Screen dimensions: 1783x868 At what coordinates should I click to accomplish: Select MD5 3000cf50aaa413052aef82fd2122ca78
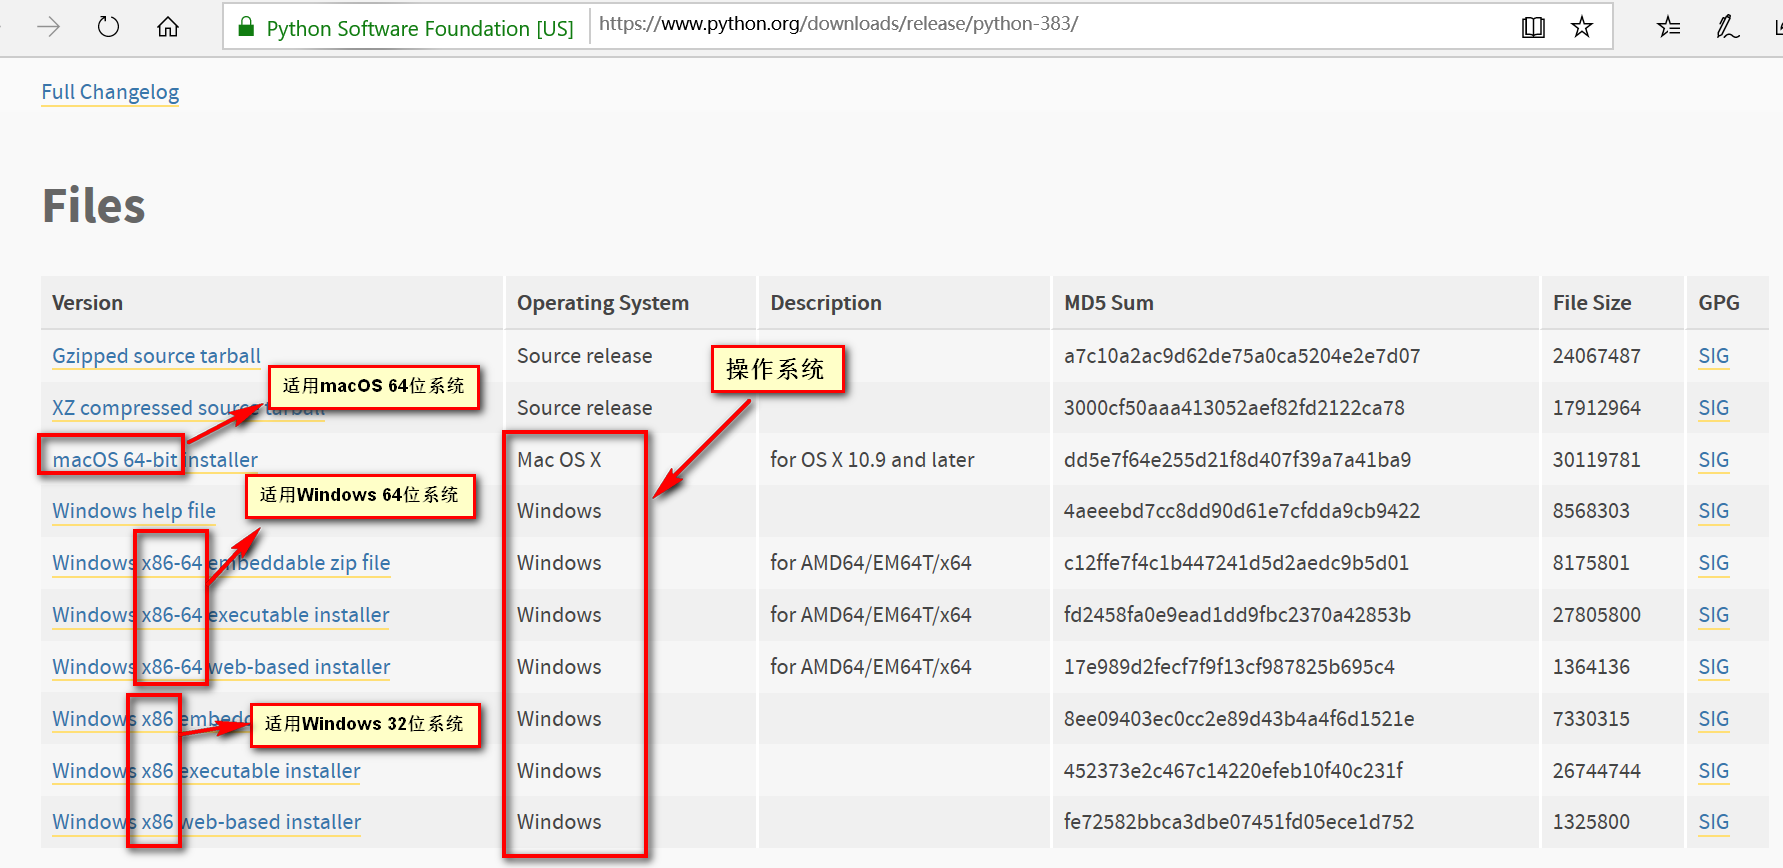coord(1234,408)
